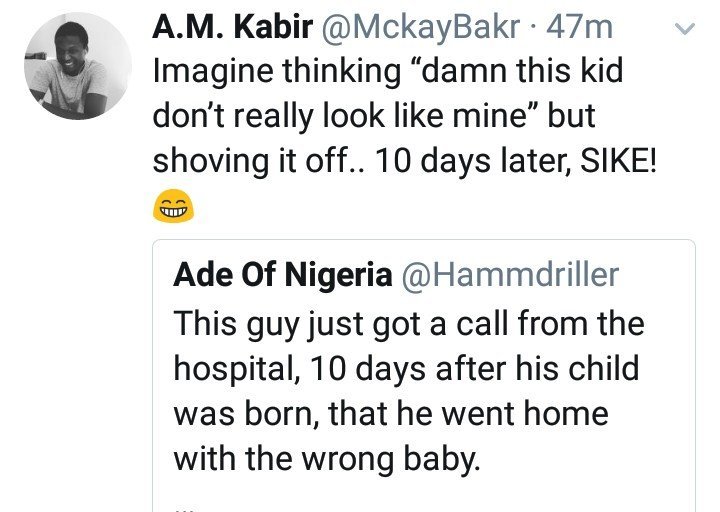Click the @Hammdriller handle
Viewport: 720px width, 512px height.
pyautogui.click(x=509, y=276)
